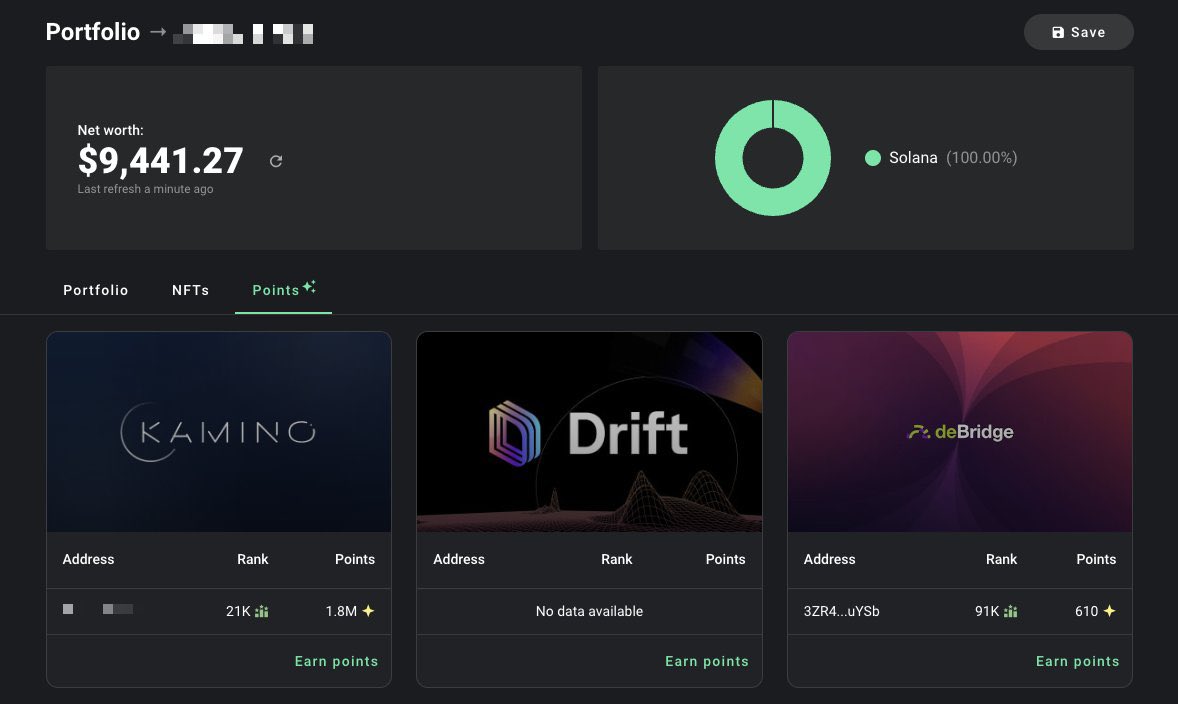Select the Points tab
Screen dimensions: 1178x704
tap(283, 290)
